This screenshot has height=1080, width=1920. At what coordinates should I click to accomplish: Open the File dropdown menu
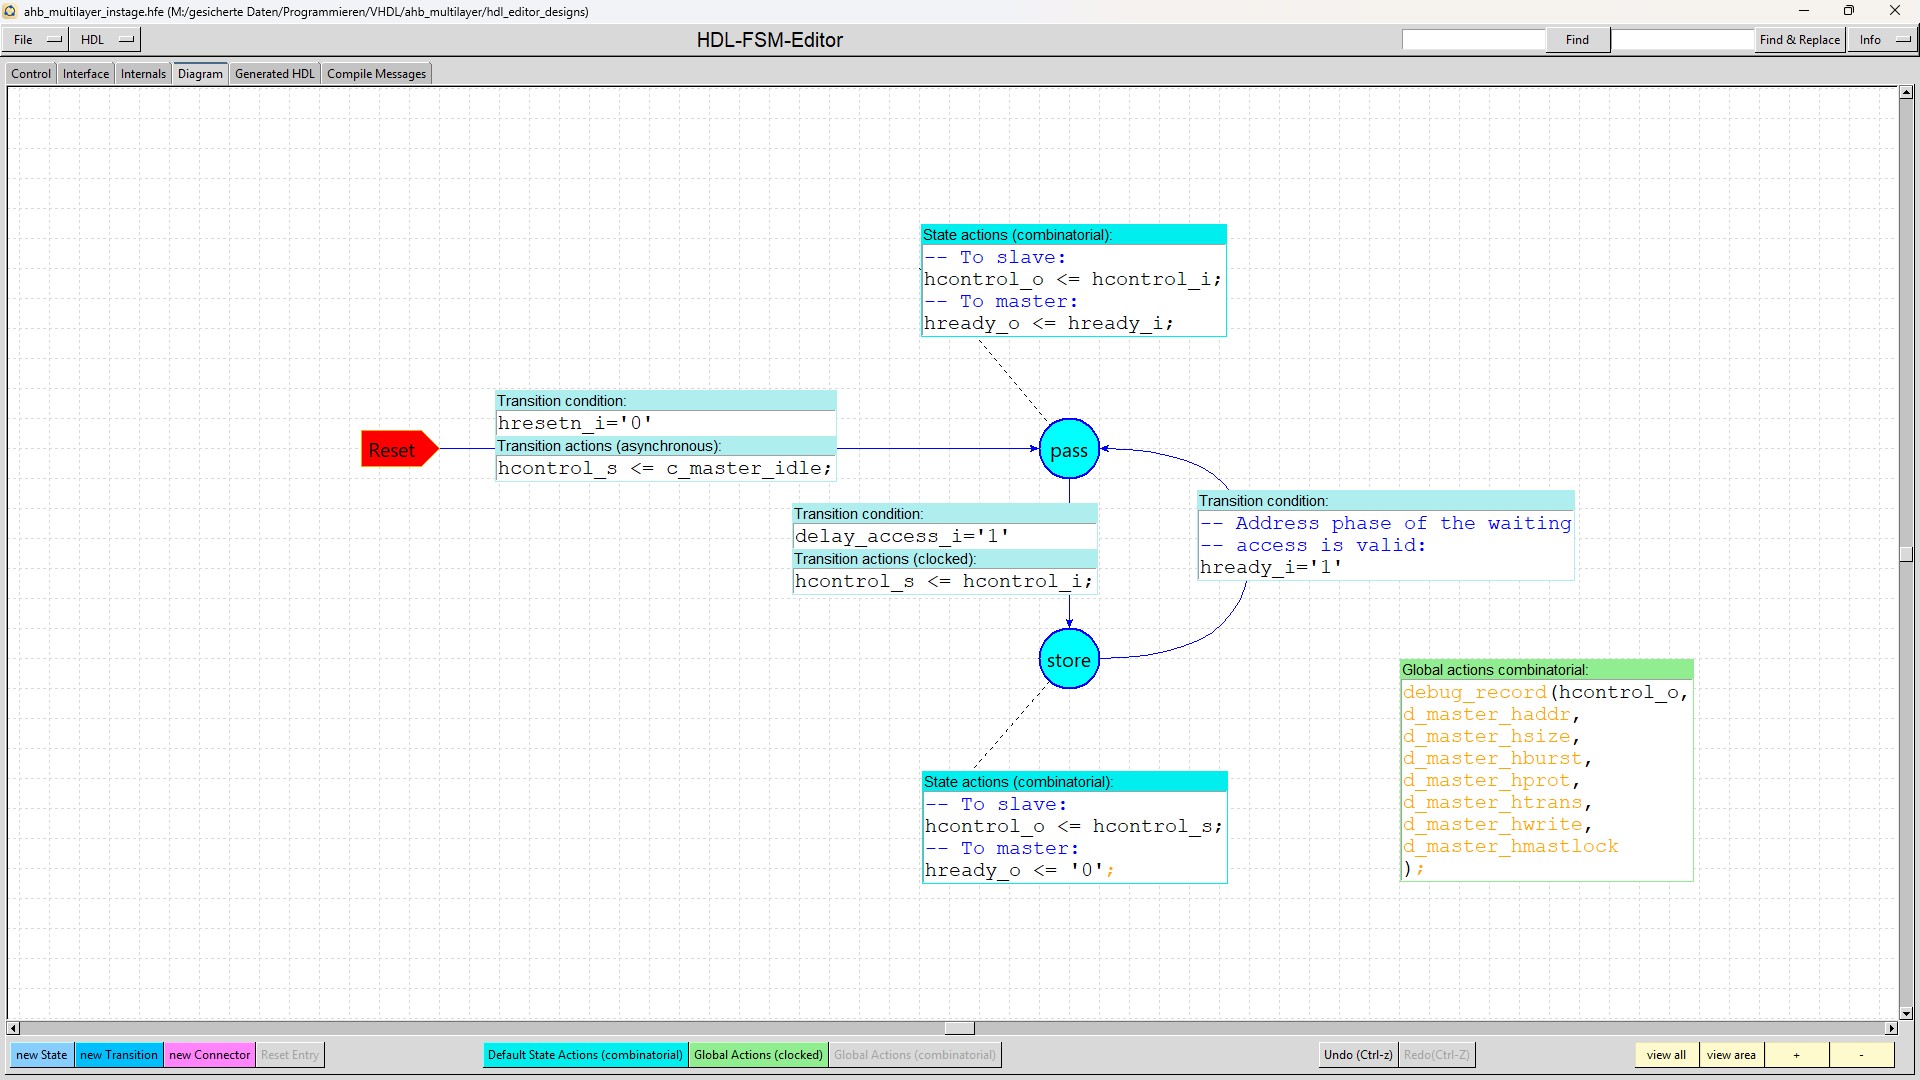point(37,40)
